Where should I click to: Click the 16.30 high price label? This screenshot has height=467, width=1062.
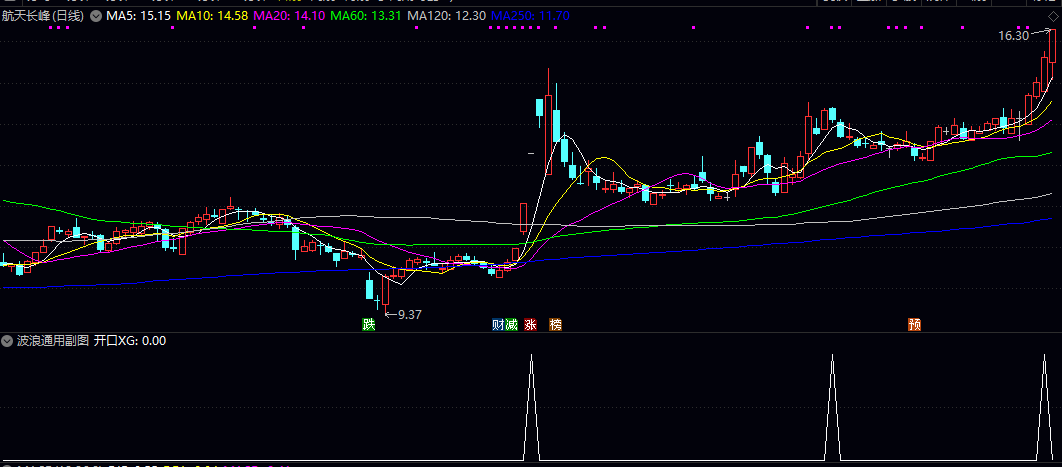pyautogui.click(x=1013, y=36)
